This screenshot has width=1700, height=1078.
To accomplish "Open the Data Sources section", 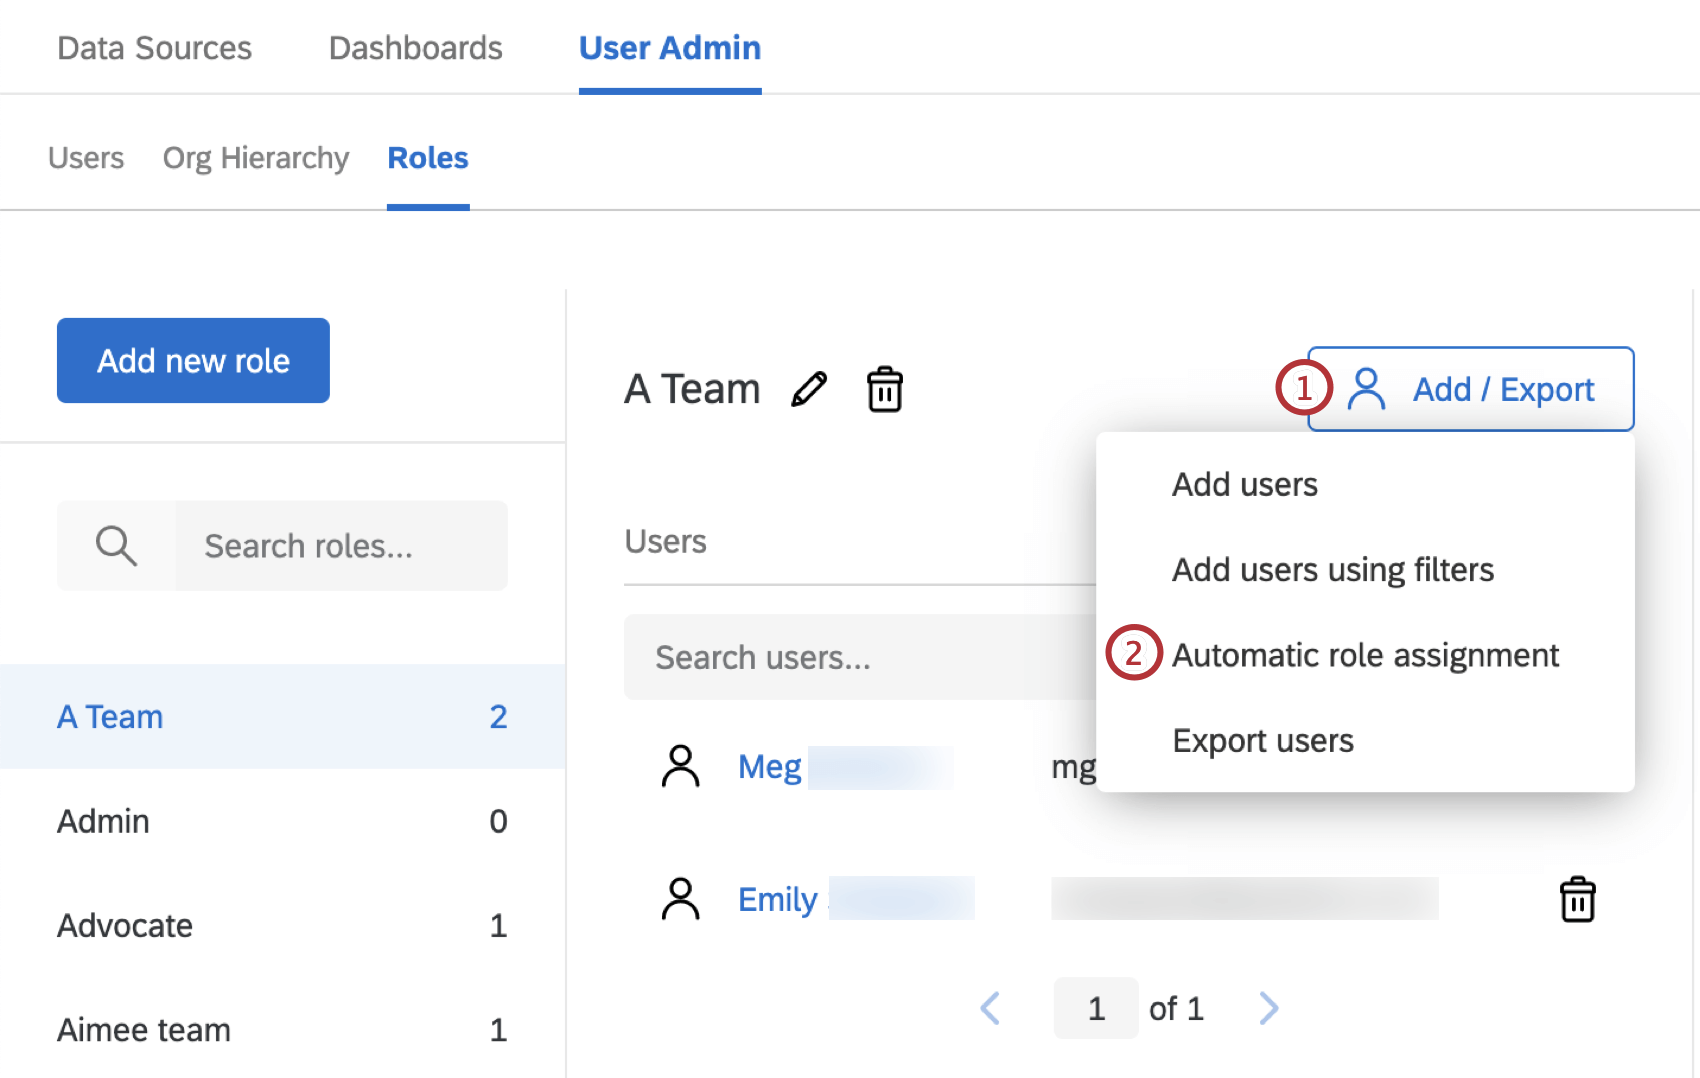I will point(154,47).
